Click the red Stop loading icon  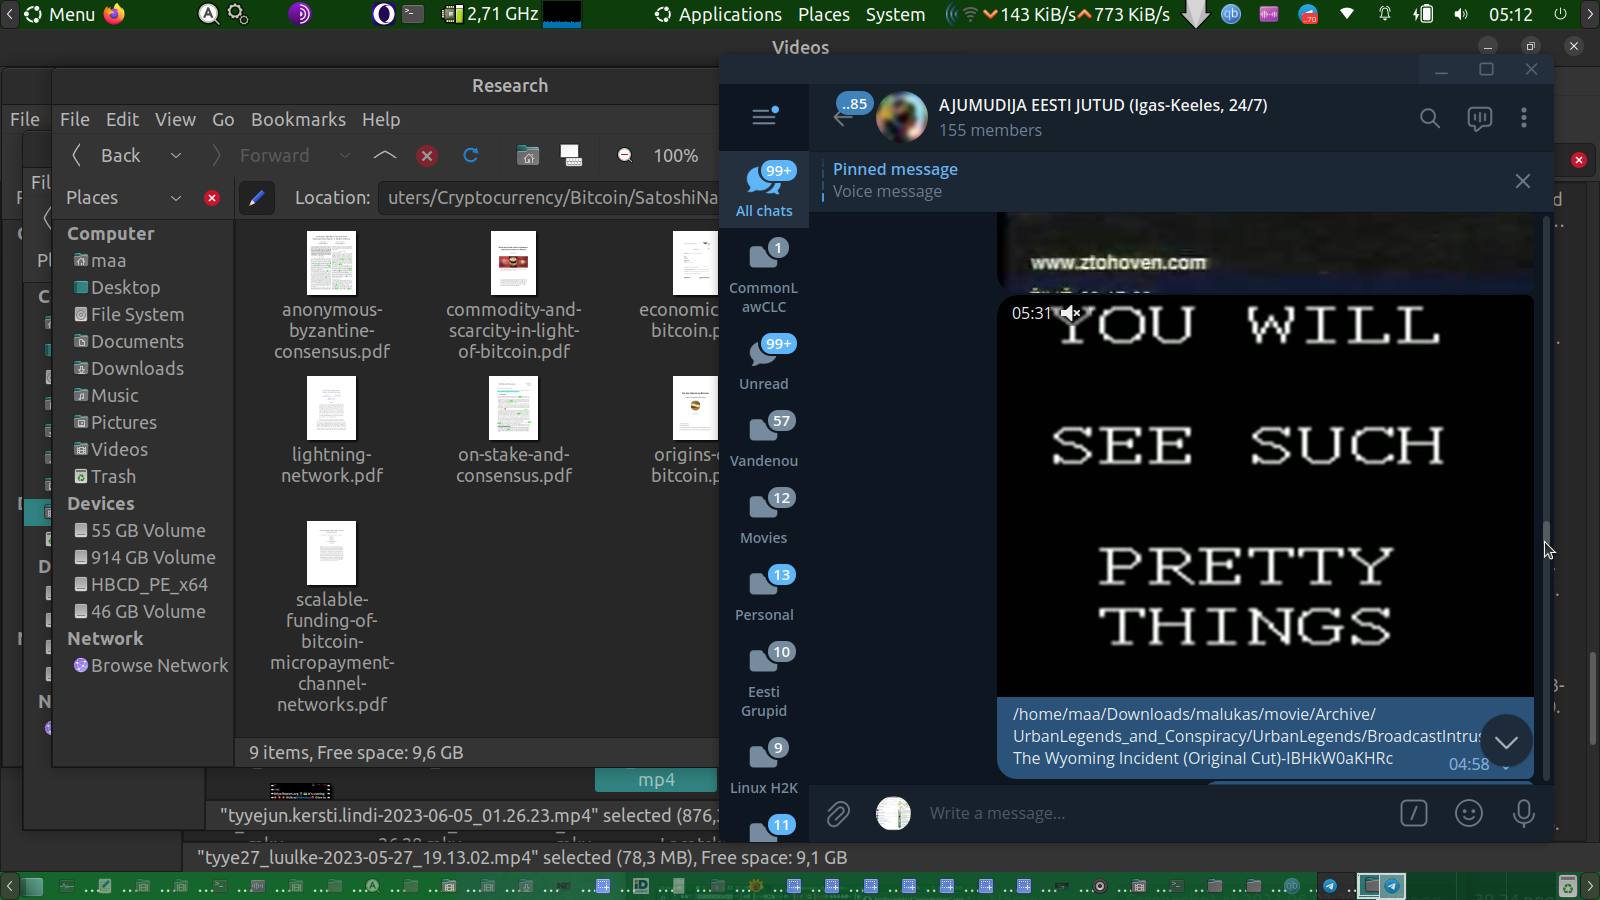(427, 156)
